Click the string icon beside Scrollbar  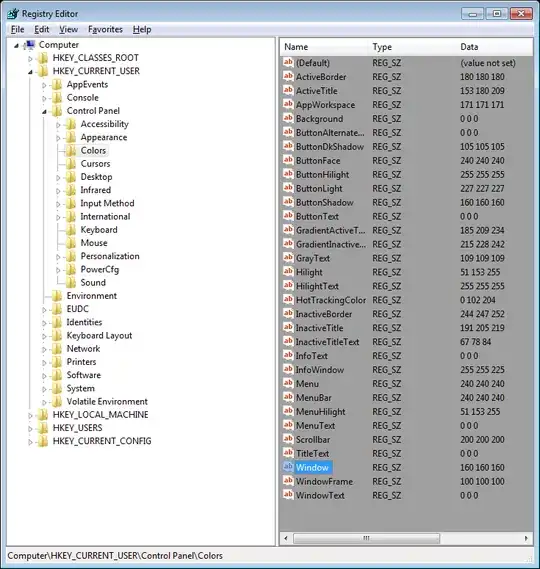pyautogui.click(x=288, y=439)
